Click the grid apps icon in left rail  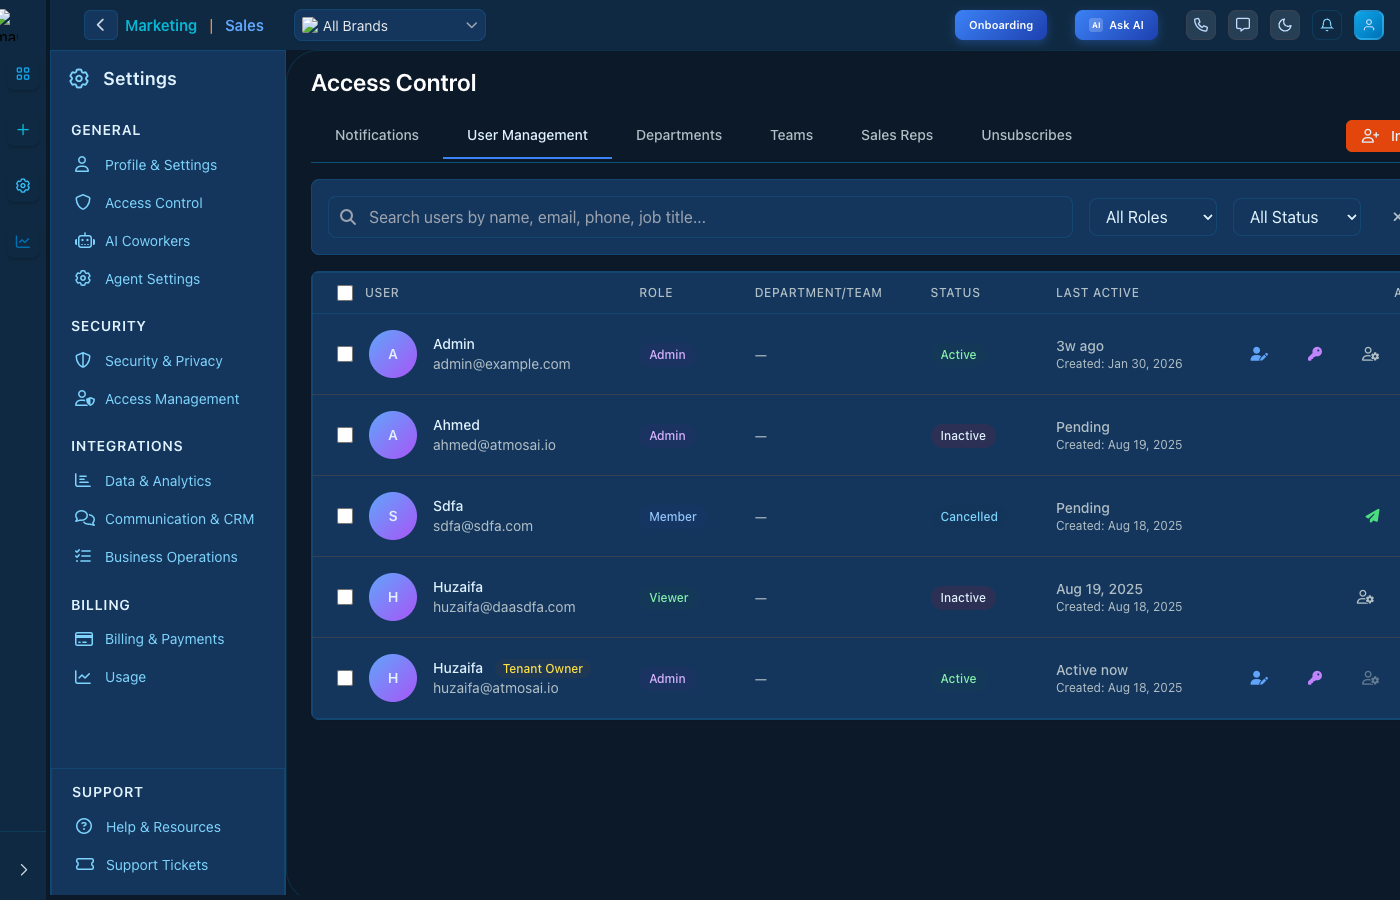tap(23, 74)
